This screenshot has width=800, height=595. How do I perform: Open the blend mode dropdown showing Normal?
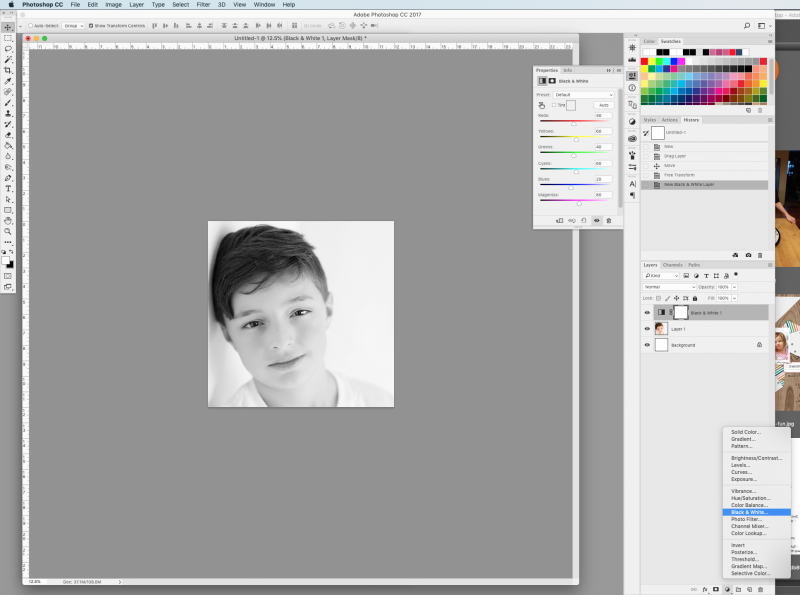click(669, 287)
